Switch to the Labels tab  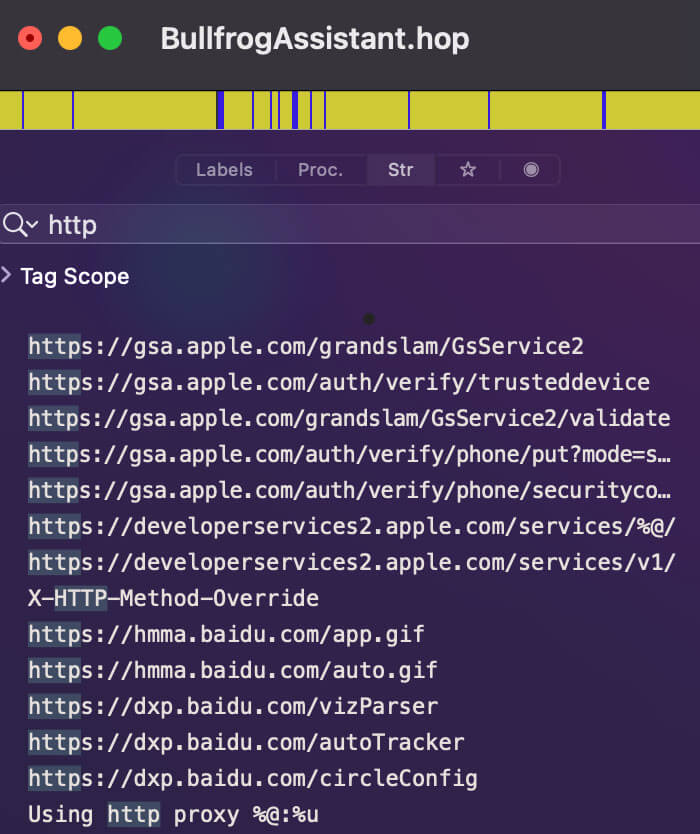224,170
